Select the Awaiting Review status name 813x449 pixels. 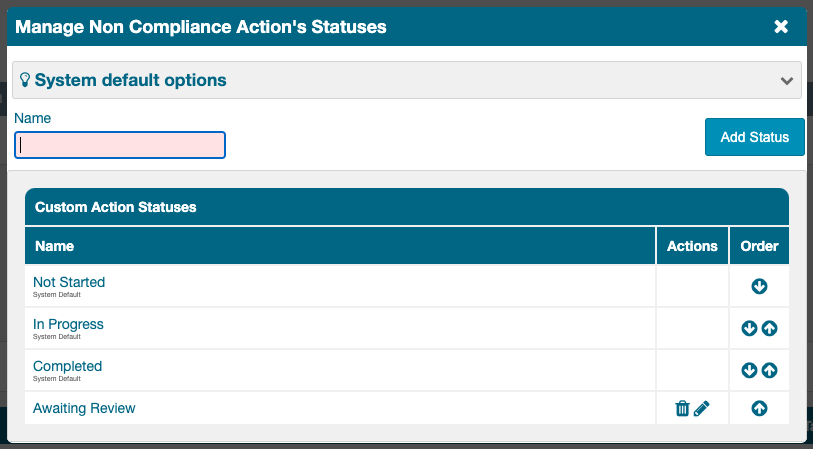click(x=84, y=408)
